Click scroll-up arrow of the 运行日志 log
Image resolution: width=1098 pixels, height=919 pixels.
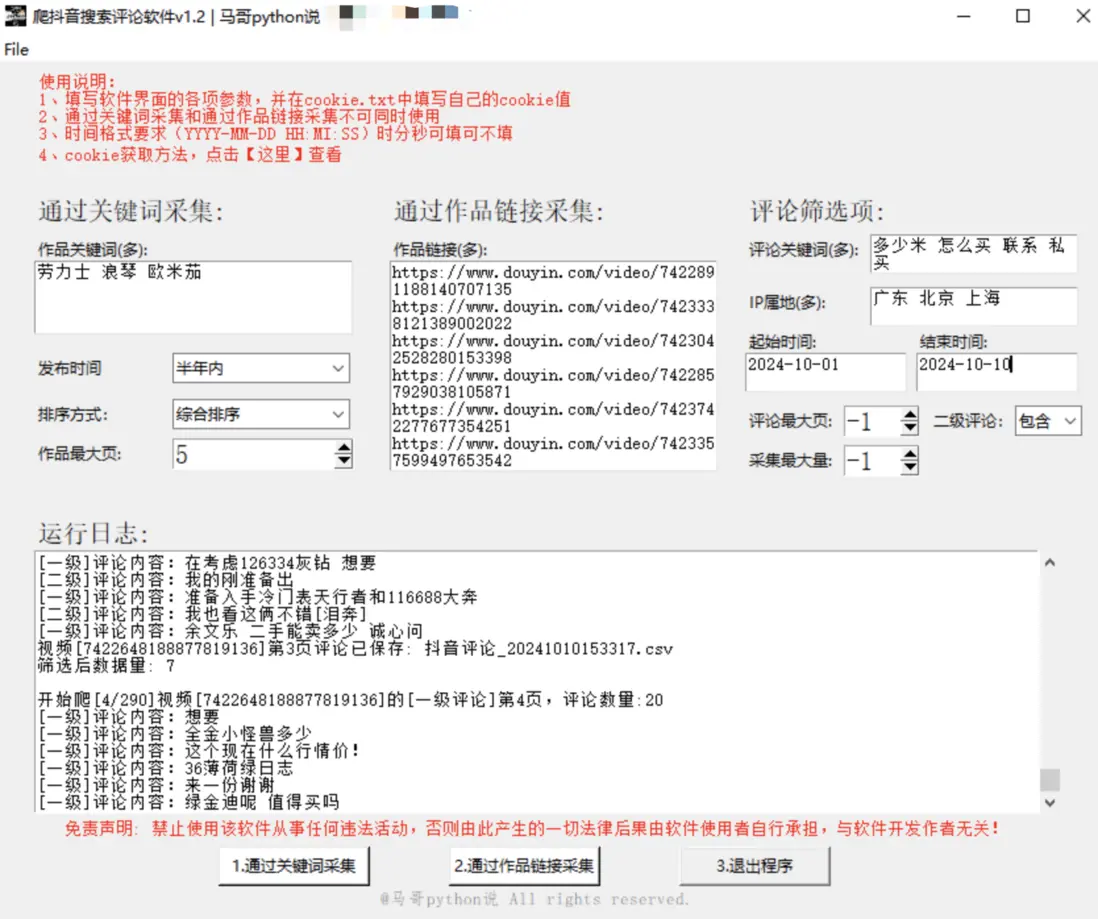1049,562
